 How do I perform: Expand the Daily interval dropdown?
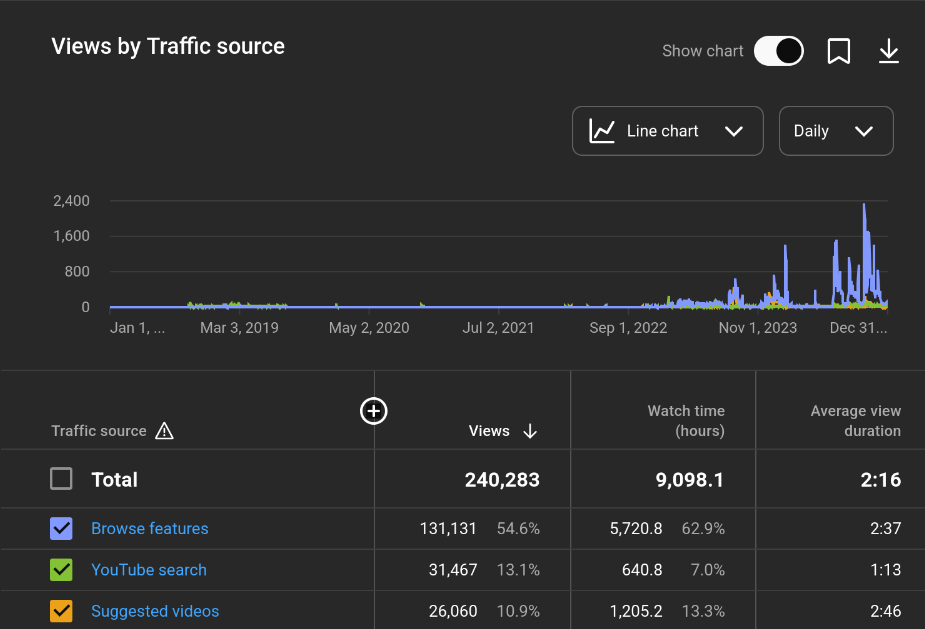(x=835, y=131)
